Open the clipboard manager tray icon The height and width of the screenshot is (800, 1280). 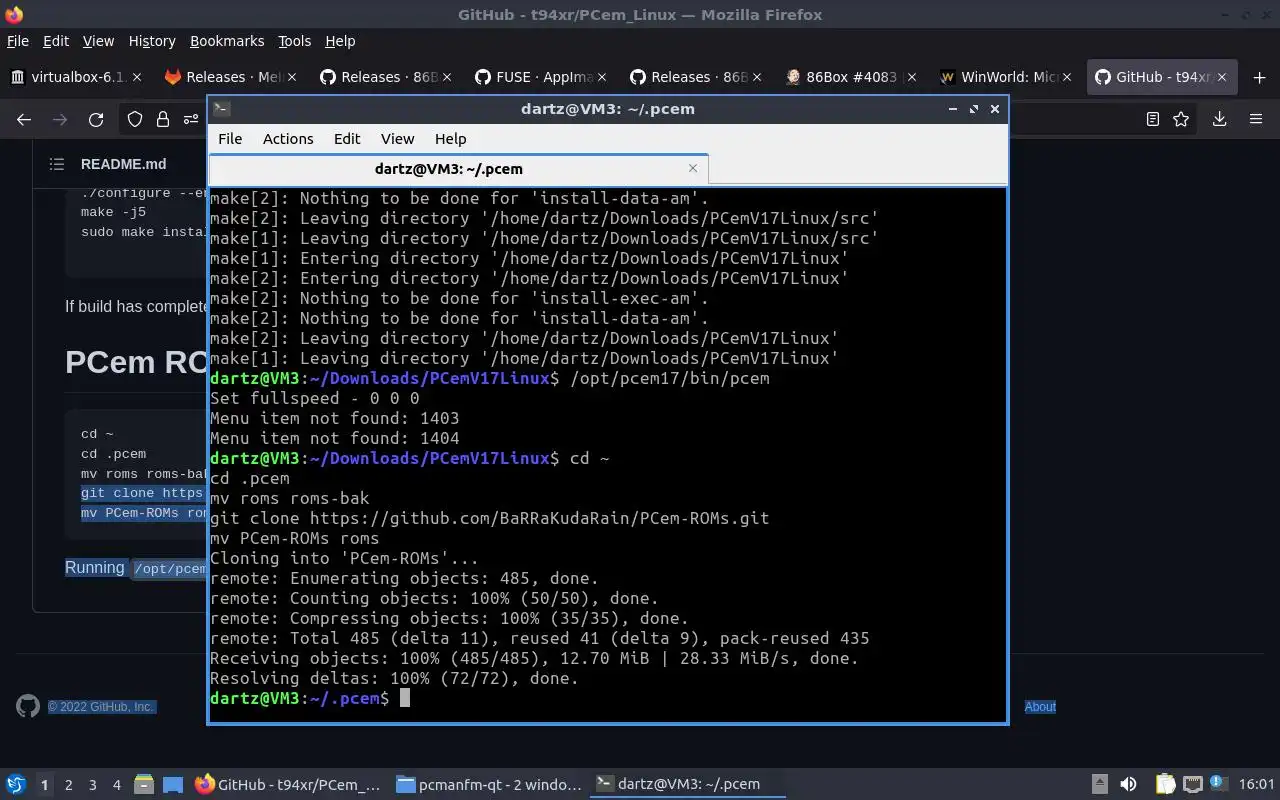pyautogui.click(x=1166, y=784)
